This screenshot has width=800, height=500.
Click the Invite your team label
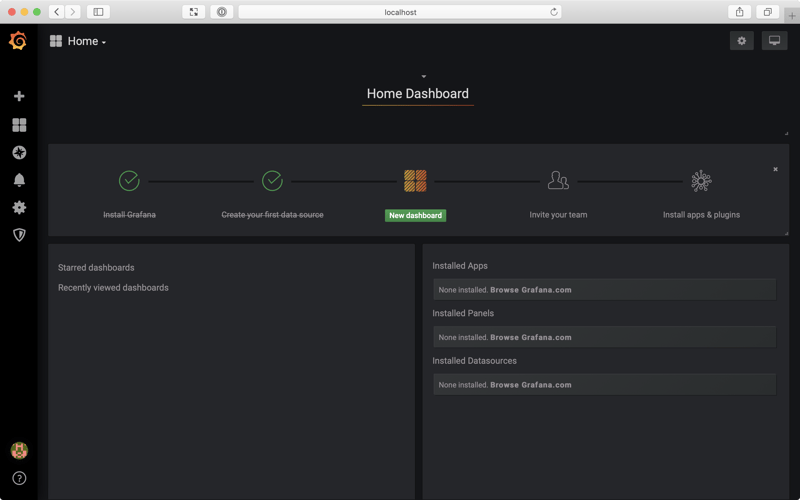click(x=558, y=215)
